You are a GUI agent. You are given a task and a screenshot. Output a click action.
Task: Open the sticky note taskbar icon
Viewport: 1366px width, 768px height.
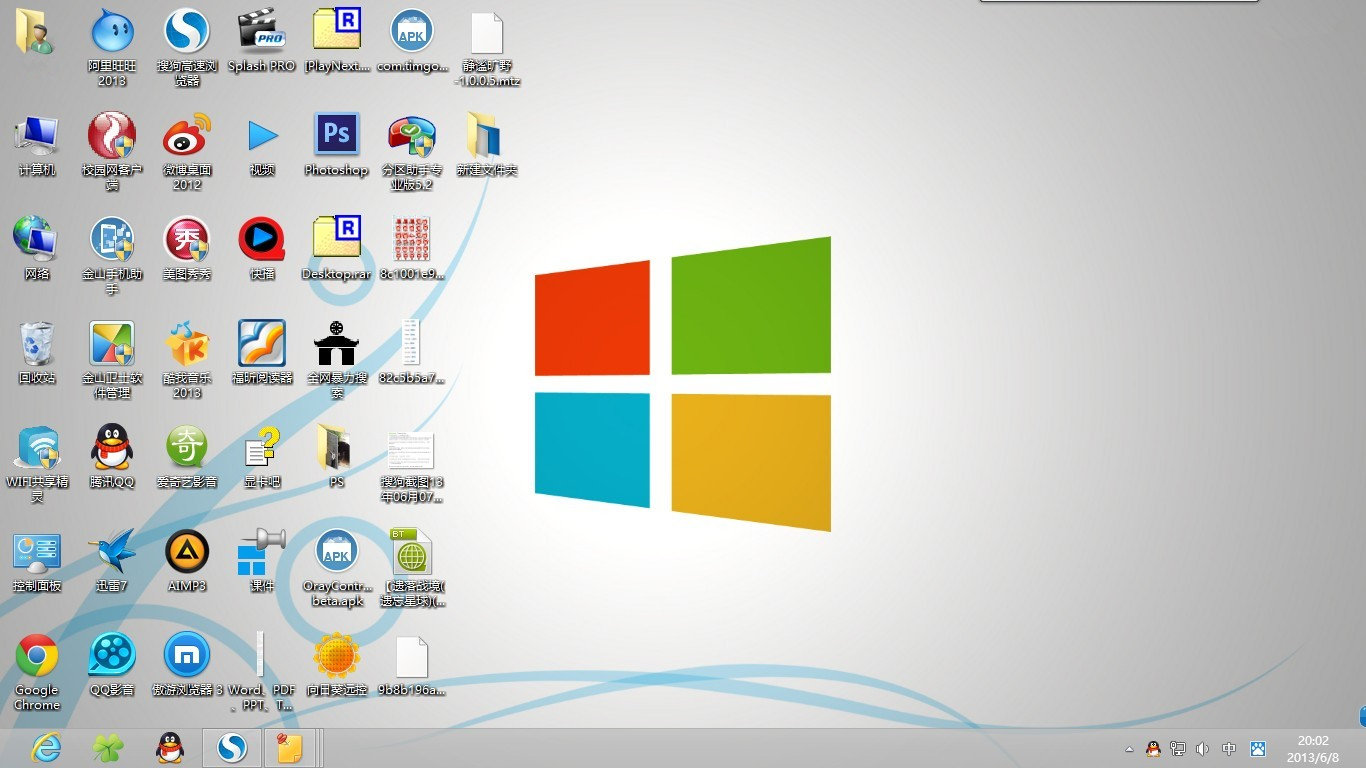(x=290, y=747)
